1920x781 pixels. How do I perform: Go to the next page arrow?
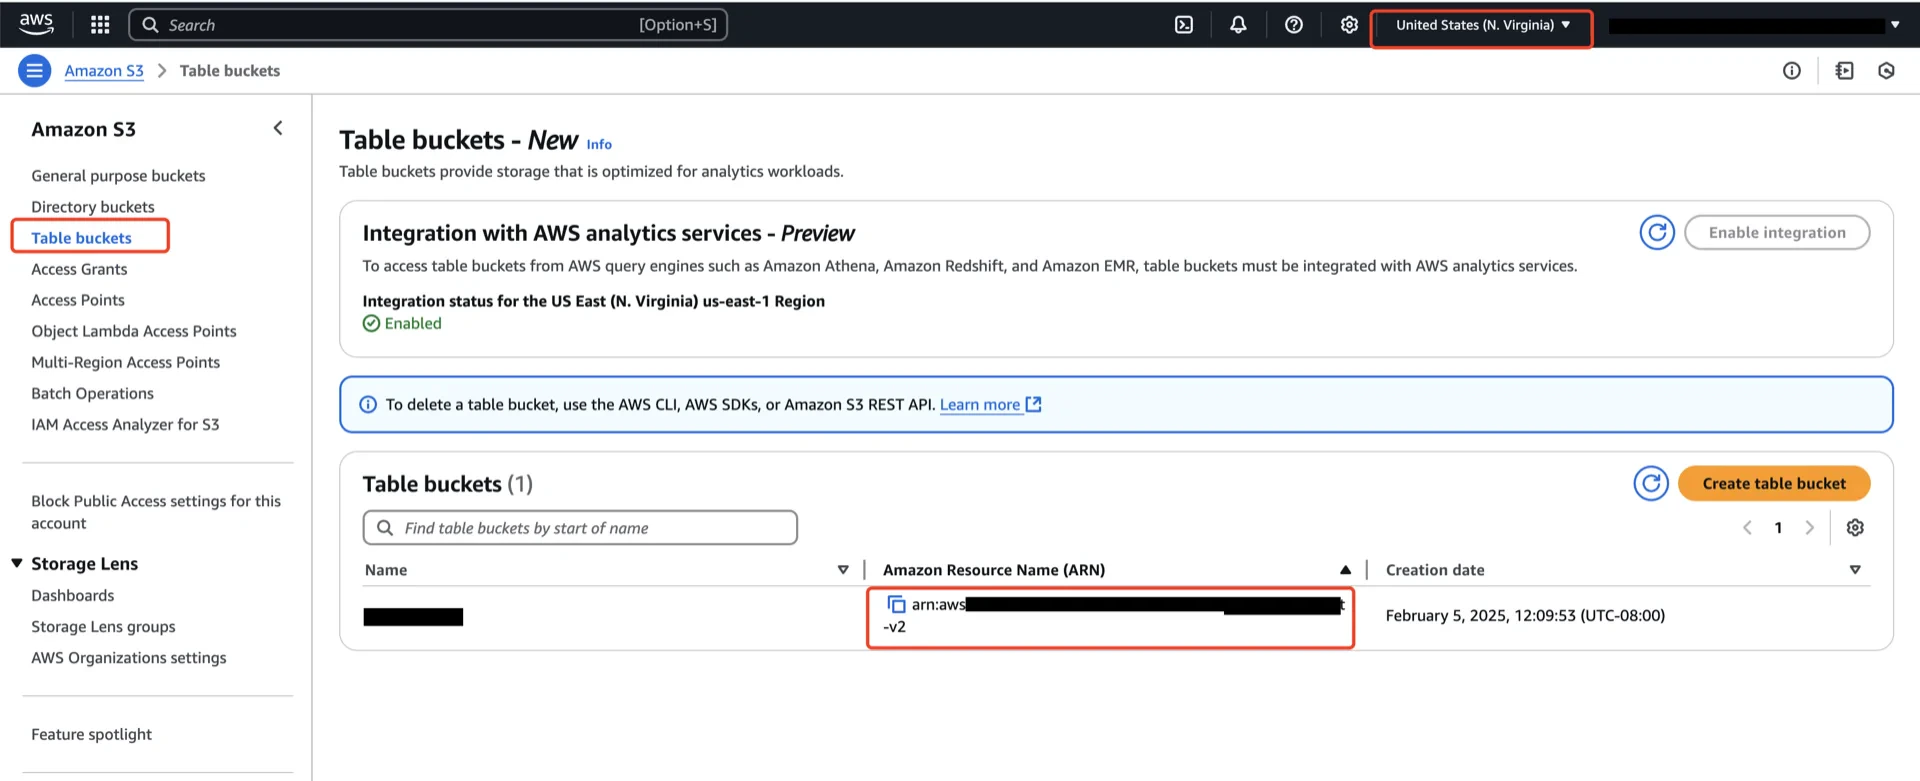pos(1809,528)
